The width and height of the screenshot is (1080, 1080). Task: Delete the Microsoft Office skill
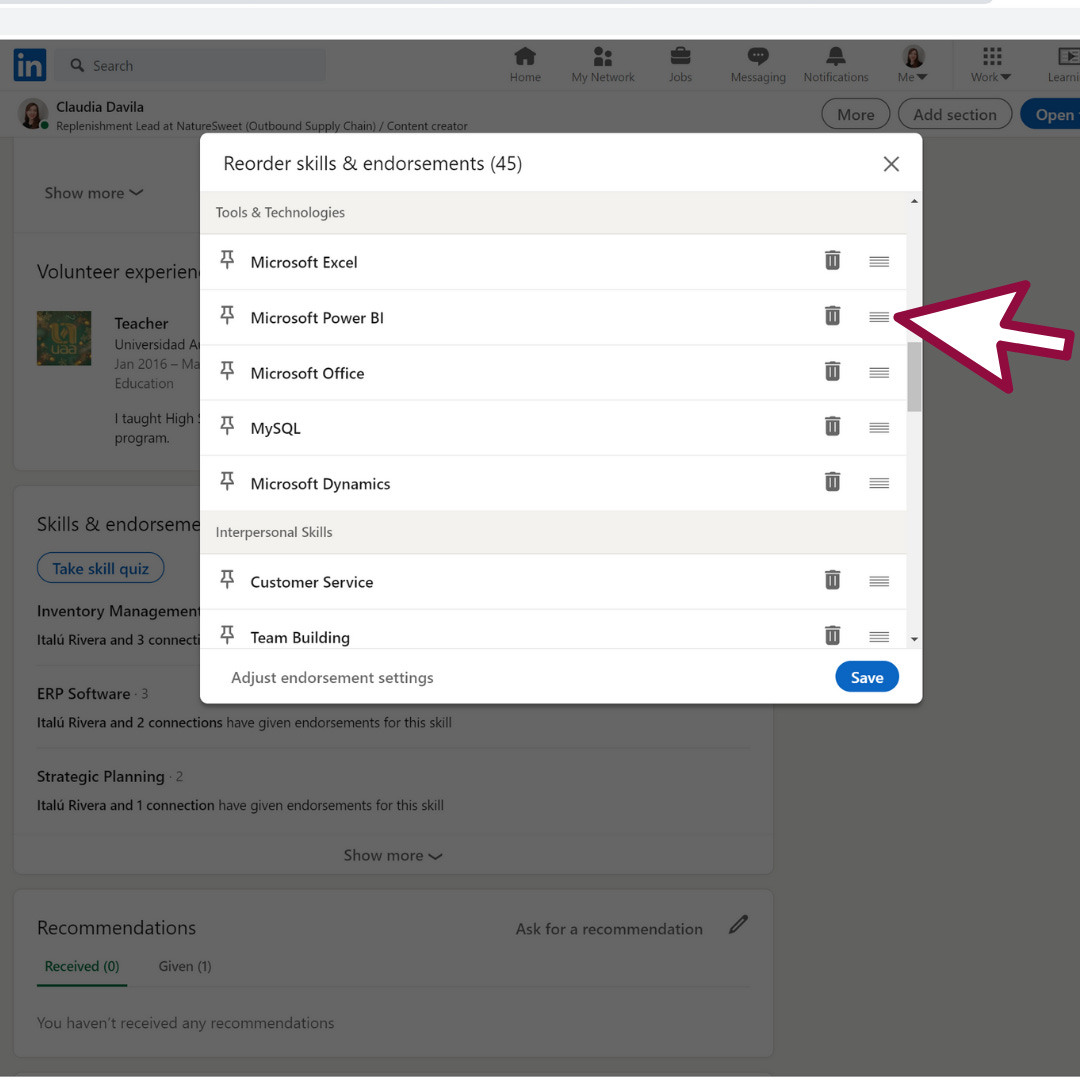[x=832, y=371]
